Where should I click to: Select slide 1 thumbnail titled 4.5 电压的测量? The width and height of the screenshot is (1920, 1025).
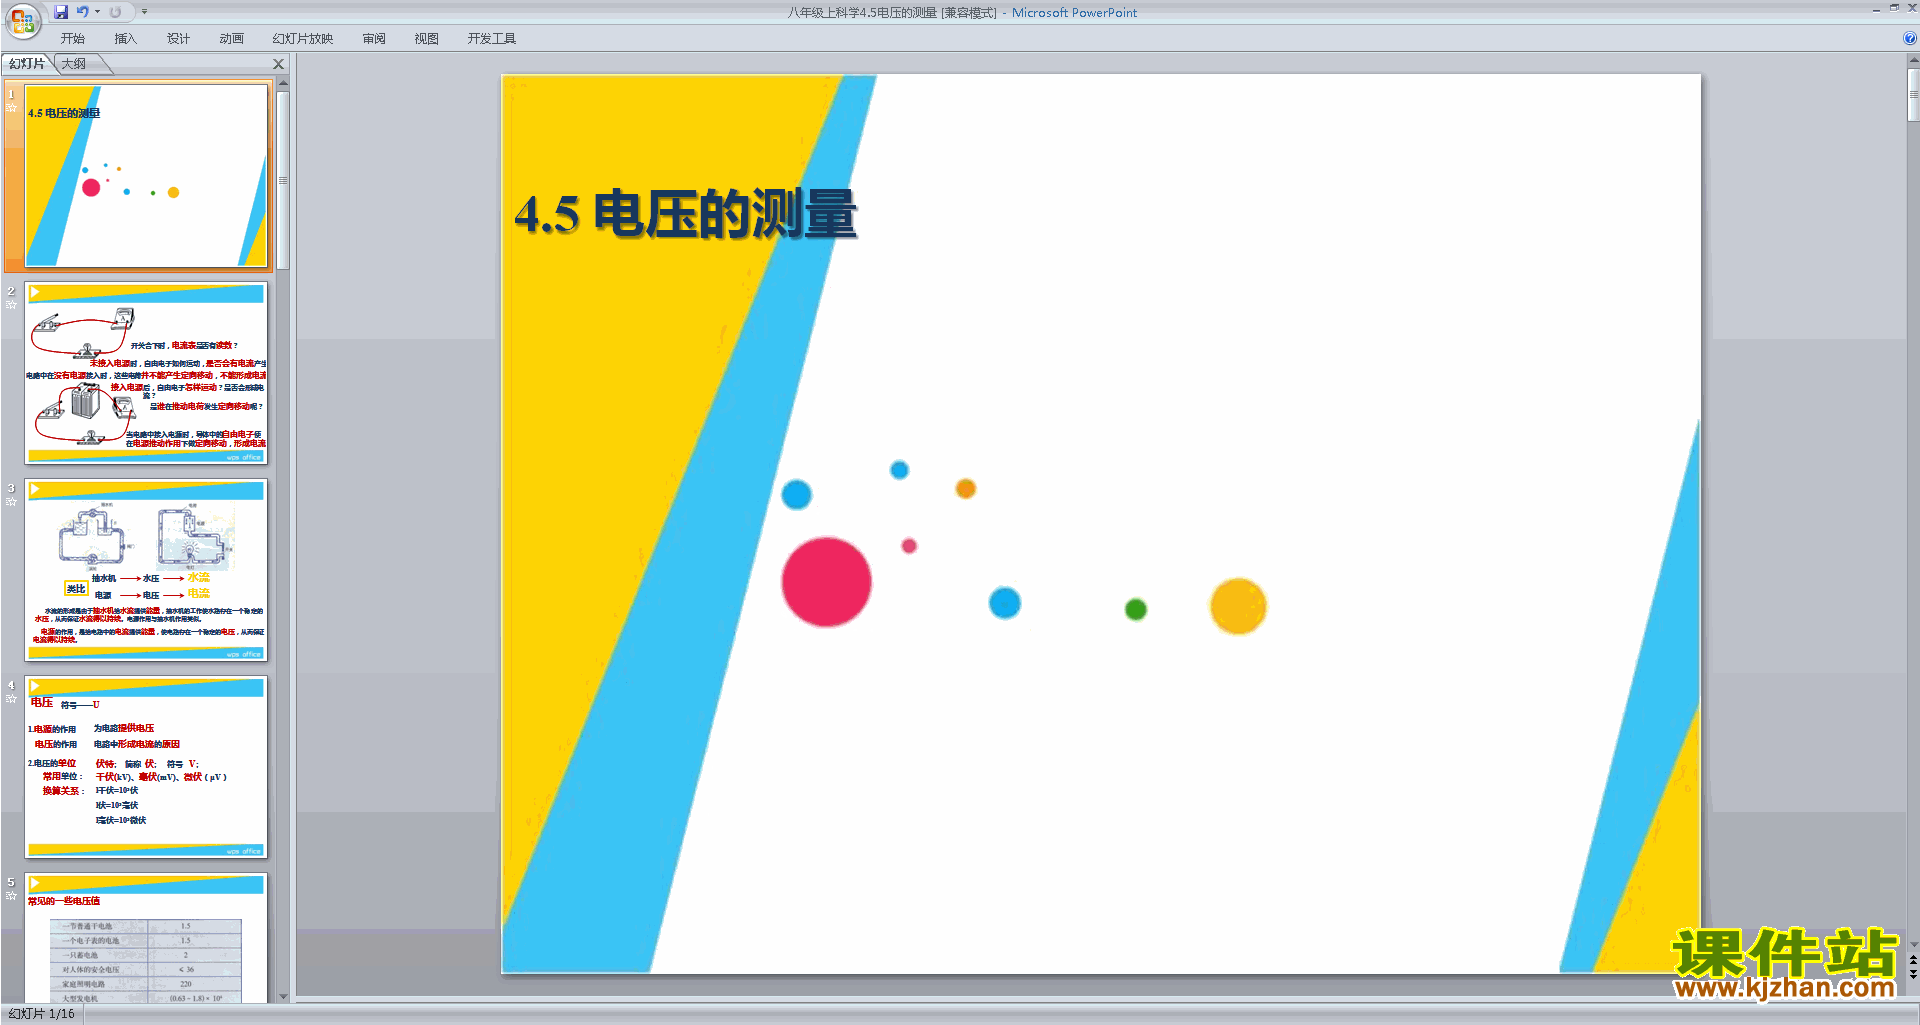[x=147, y=175]
